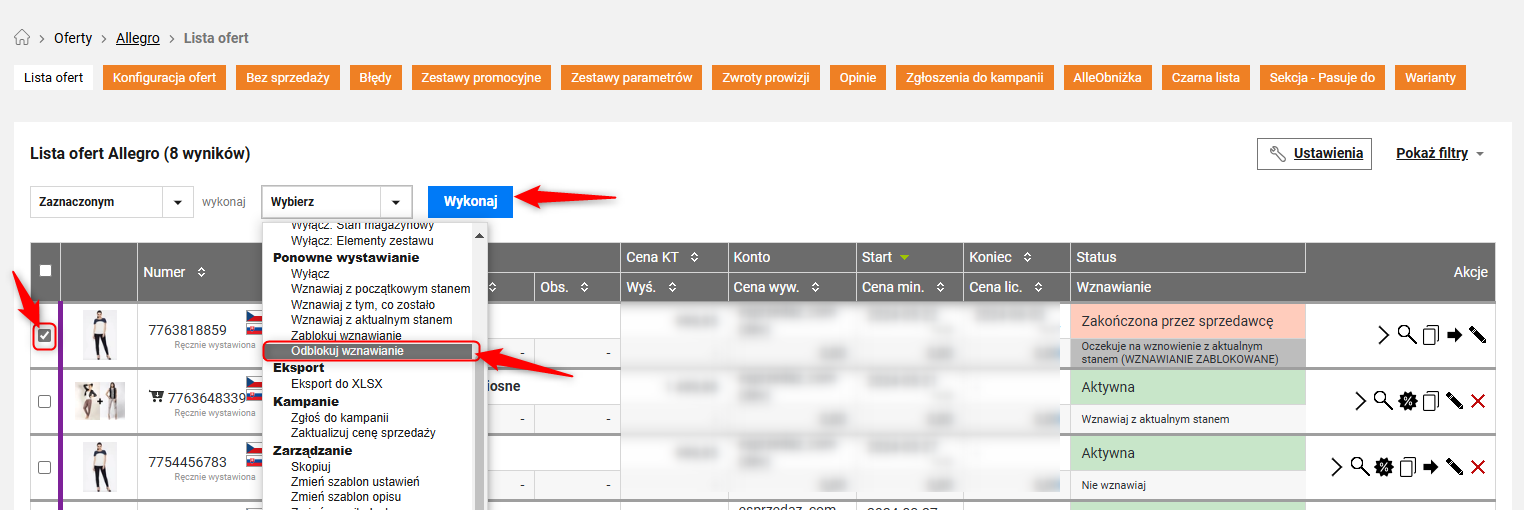
Task: Open Ustawienia settings button
Action: (1315, 153)
